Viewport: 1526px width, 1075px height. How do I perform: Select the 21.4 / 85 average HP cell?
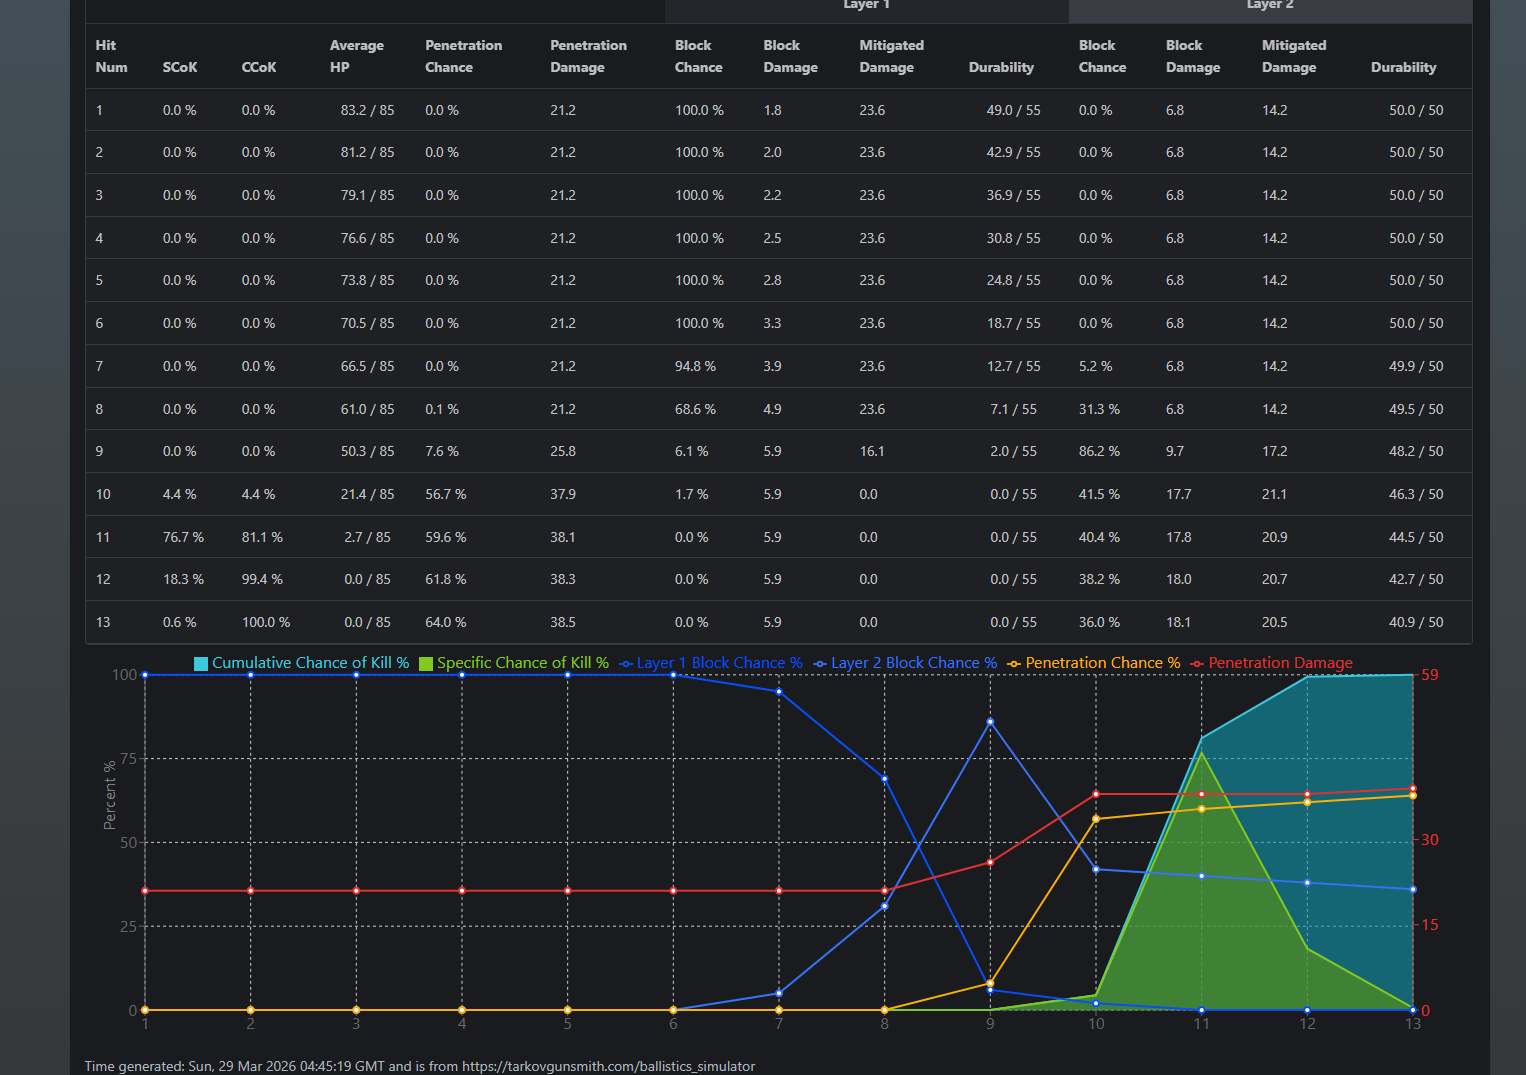tap(367, 494)
